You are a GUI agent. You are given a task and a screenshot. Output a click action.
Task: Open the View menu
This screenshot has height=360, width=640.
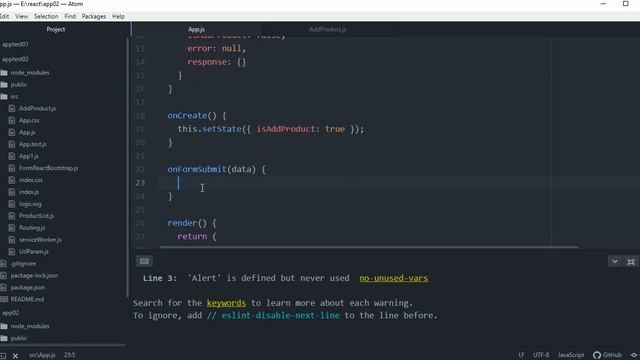tap(22, 16)
